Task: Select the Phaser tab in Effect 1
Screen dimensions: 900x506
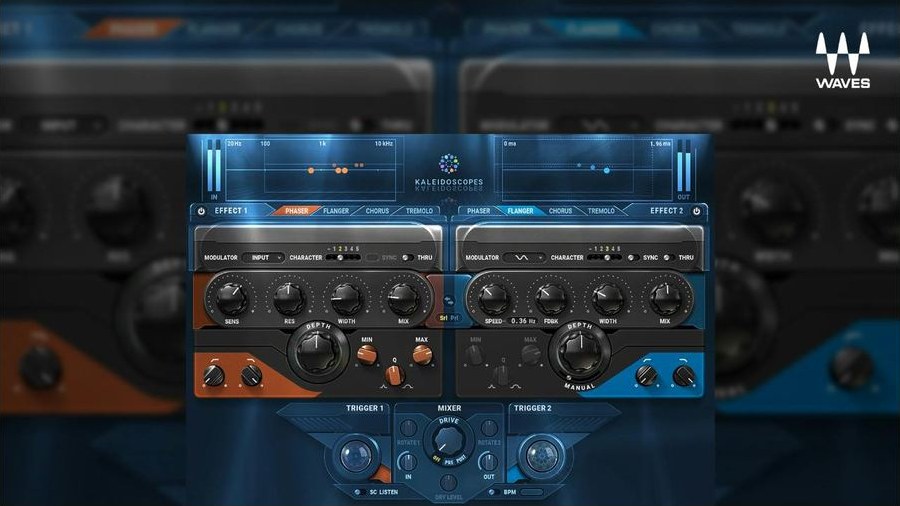Action: tap(297, 211)
